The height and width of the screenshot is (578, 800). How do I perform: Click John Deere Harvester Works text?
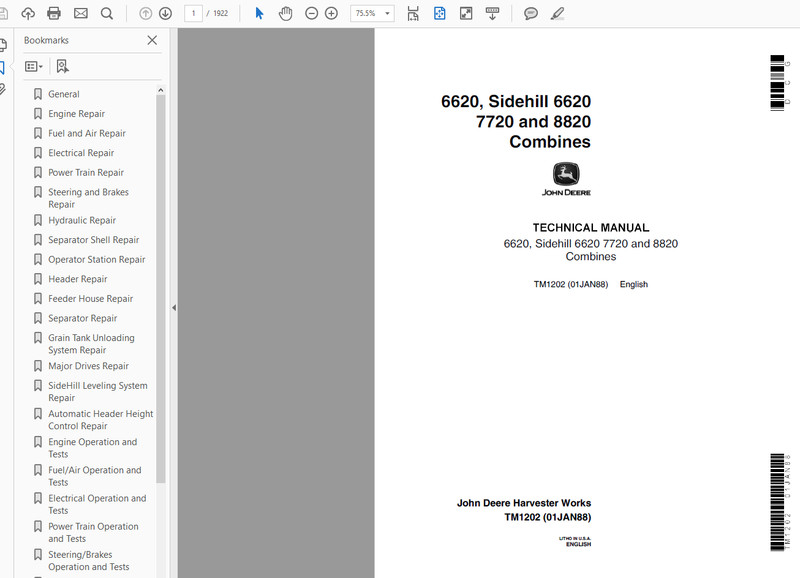tap(524, 503)
